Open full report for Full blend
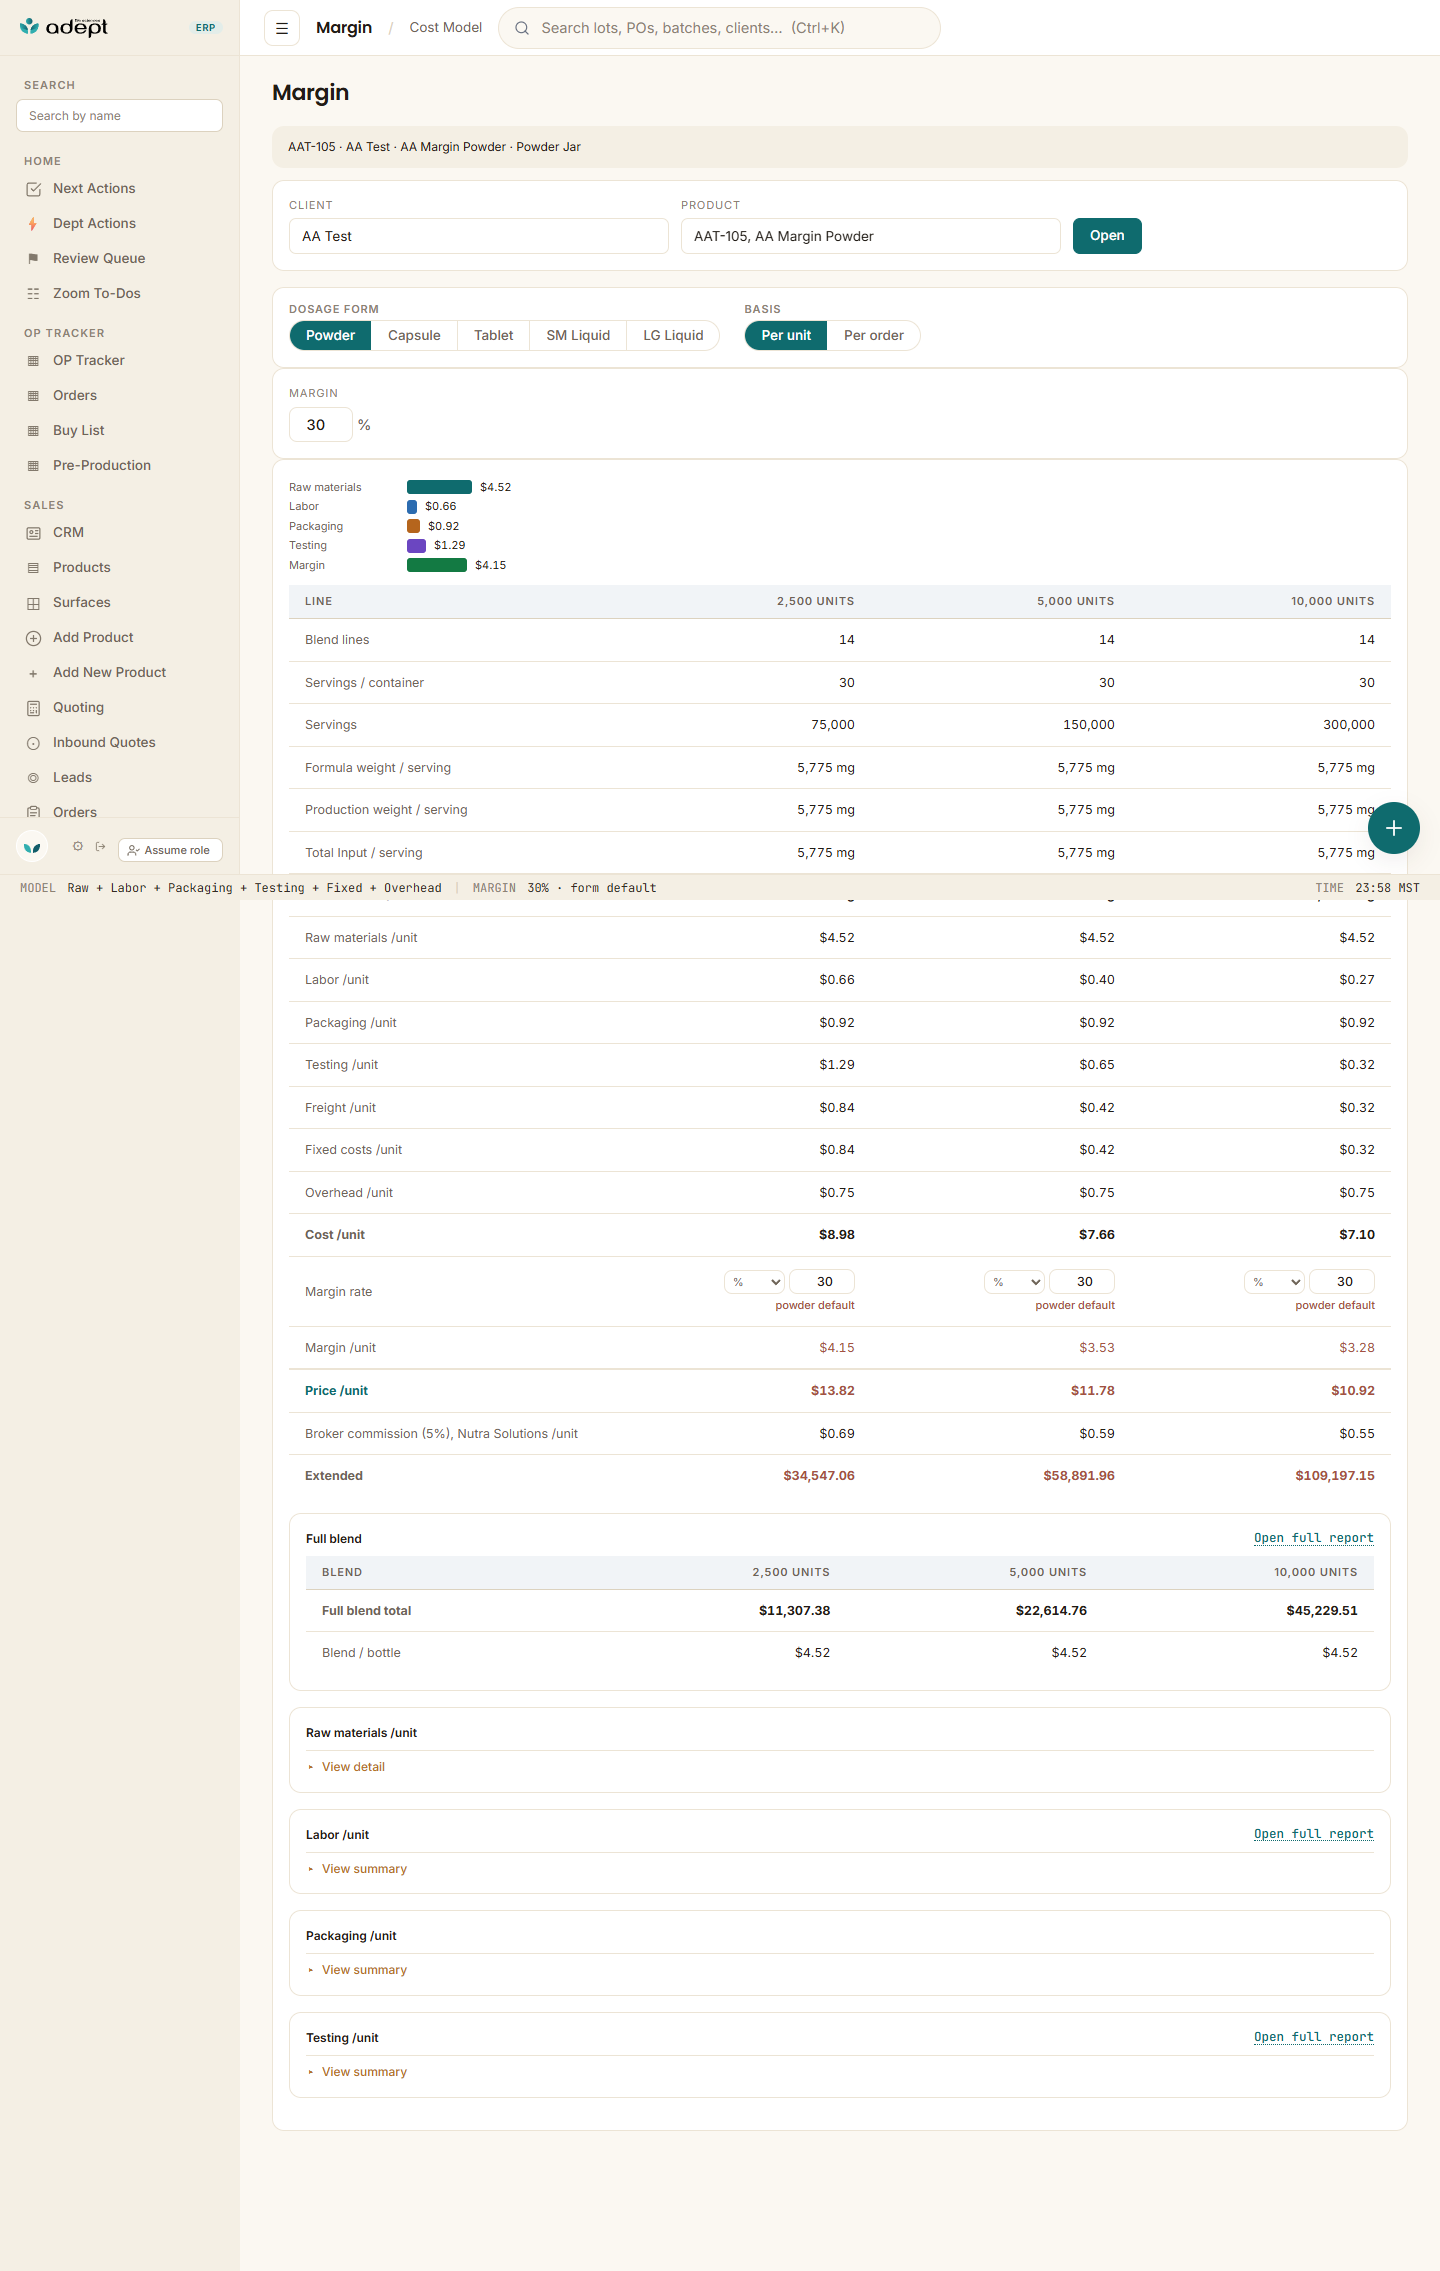Viewport: 1440px width, 2271px height. (x=1314, y=1538)
